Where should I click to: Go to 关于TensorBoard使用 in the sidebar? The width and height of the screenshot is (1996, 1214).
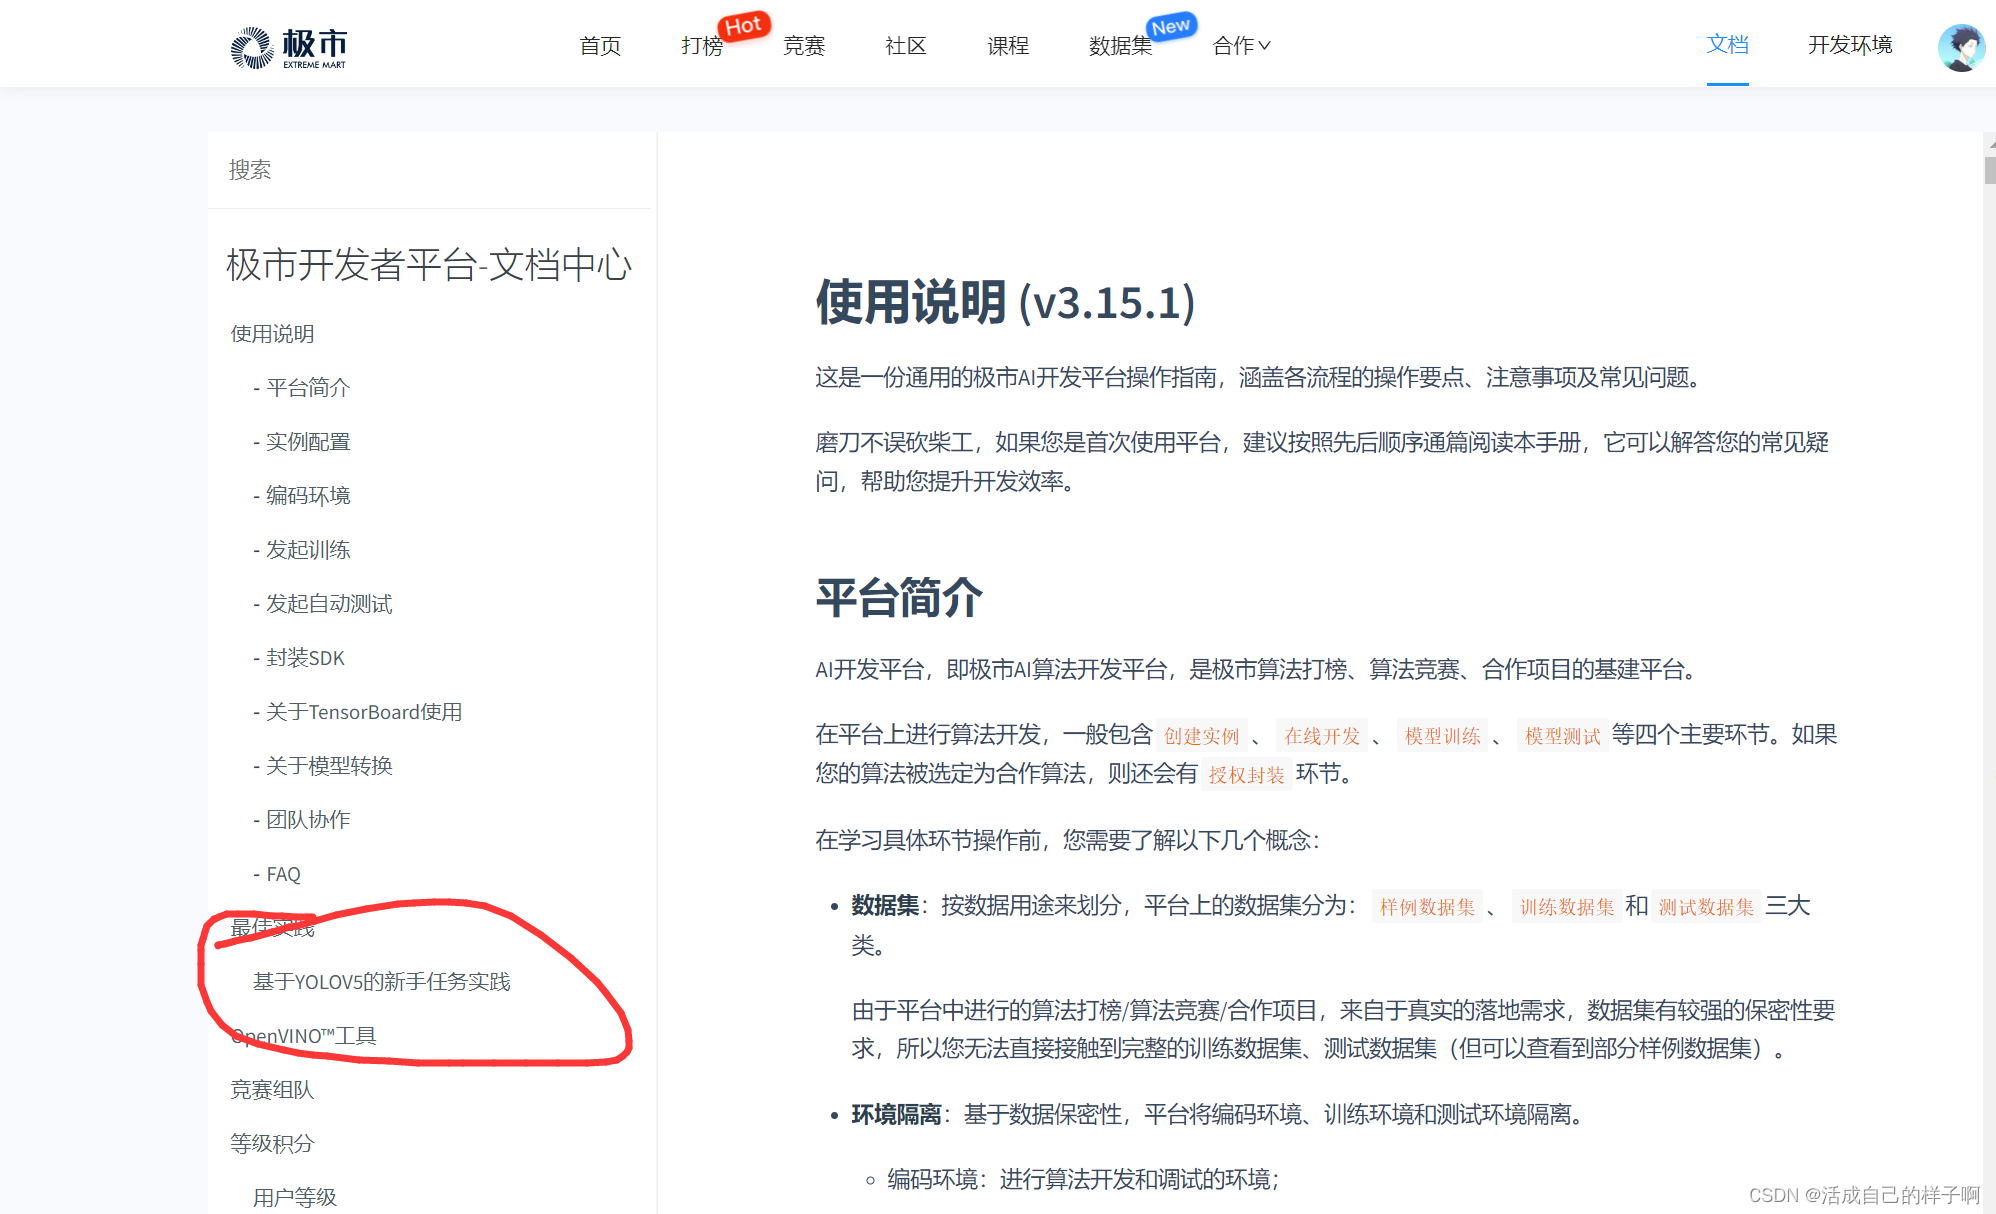[363, 712]
